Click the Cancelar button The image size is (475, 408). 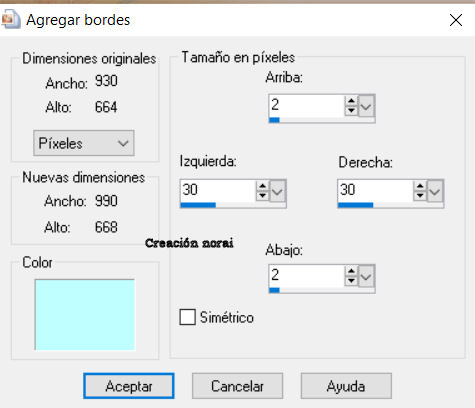point(237,386)
